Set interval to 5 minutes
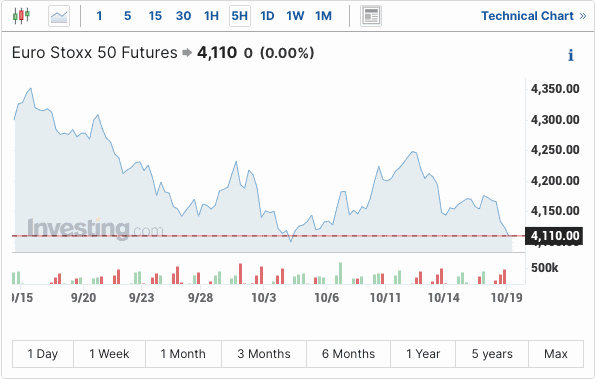Screen dimensions: 595x379 click(x=128, y=16)
